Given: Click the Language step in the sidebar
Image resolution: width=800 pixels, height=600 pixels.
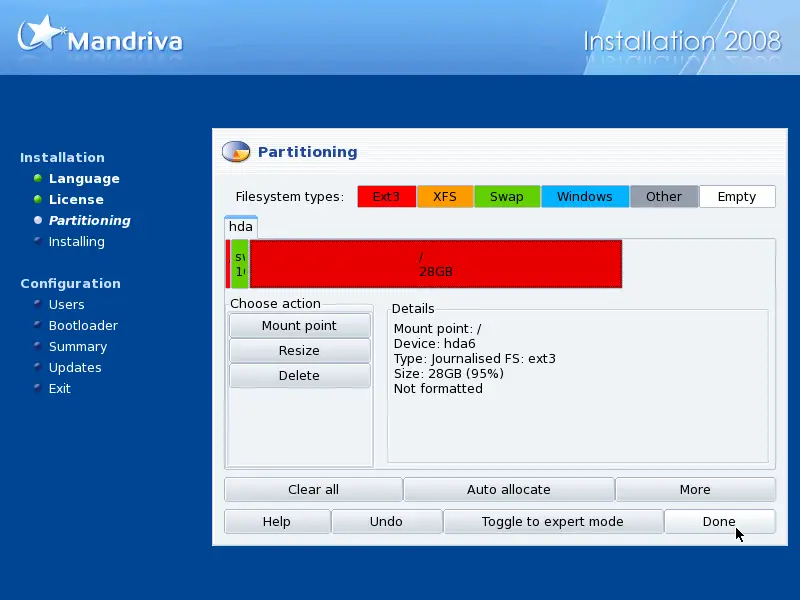Looking at the screenshot, I should coord(84,179).
